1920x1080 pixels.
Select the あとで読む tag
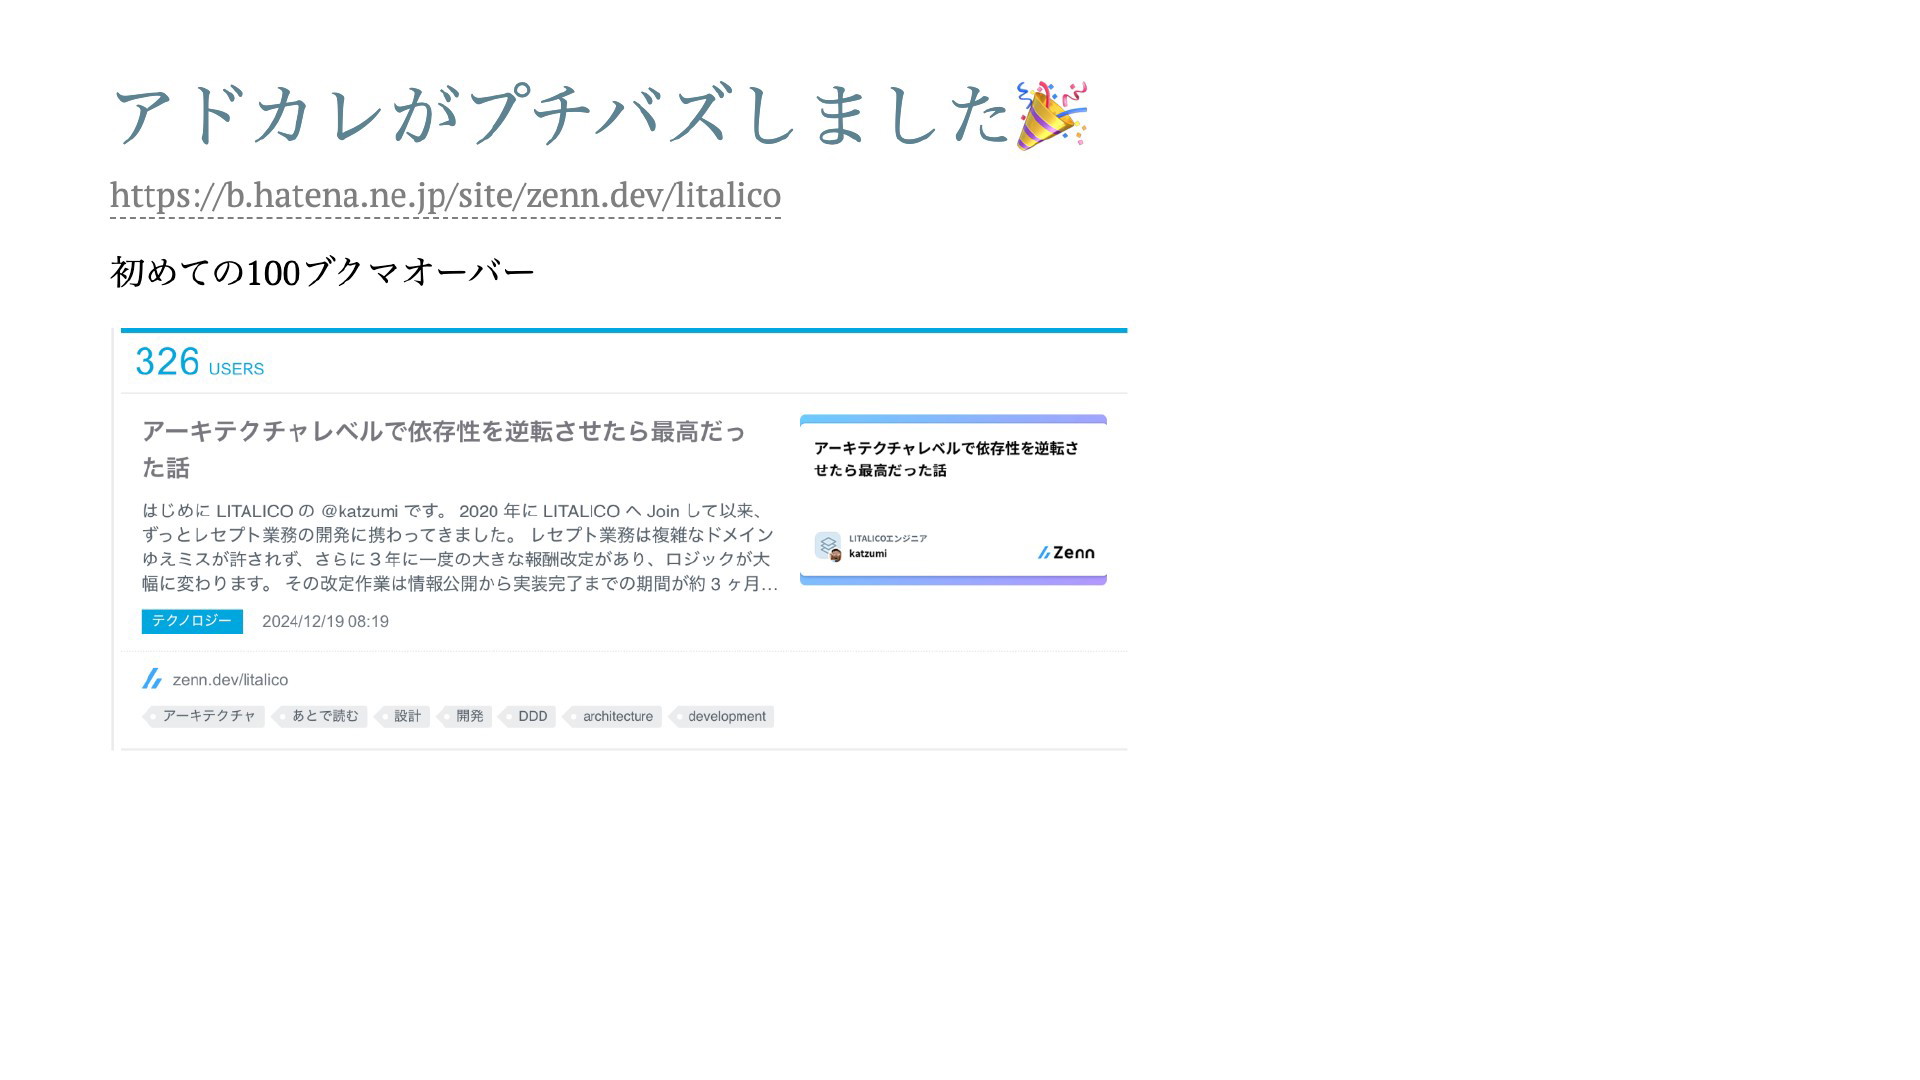tap(321, 716)
